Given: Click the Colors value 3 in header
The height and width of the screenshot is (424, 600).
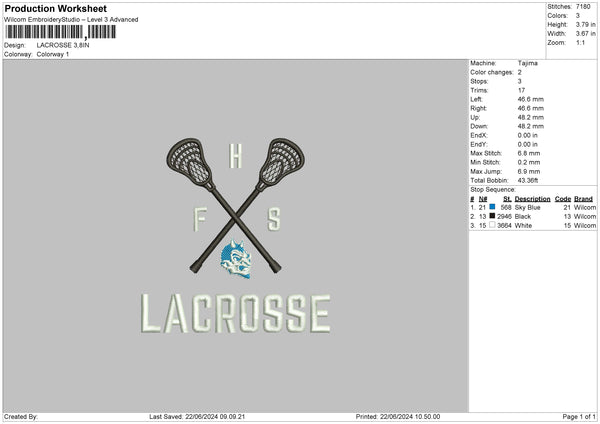Looking at the screenshot, I should (578, 16).
